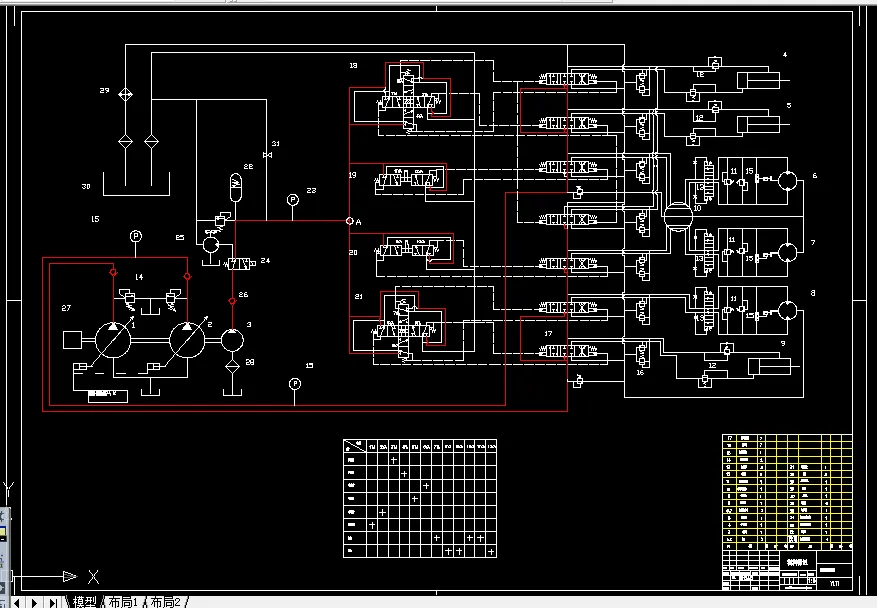This screenshot has width=877, height=608.
Task: Select pressure gauge P at bottom center
Action: 295,384
